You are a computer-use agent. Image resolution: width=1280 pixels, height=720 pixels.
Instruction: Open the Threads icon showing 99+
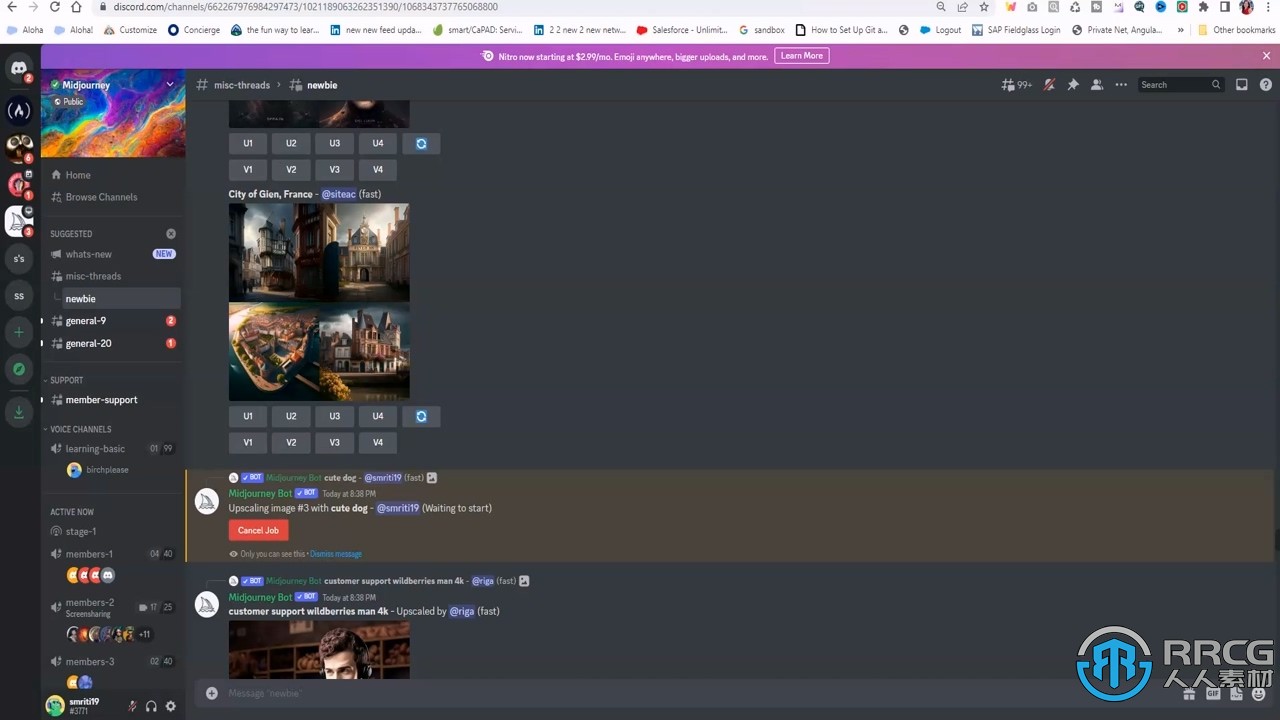coord(1016,85)
